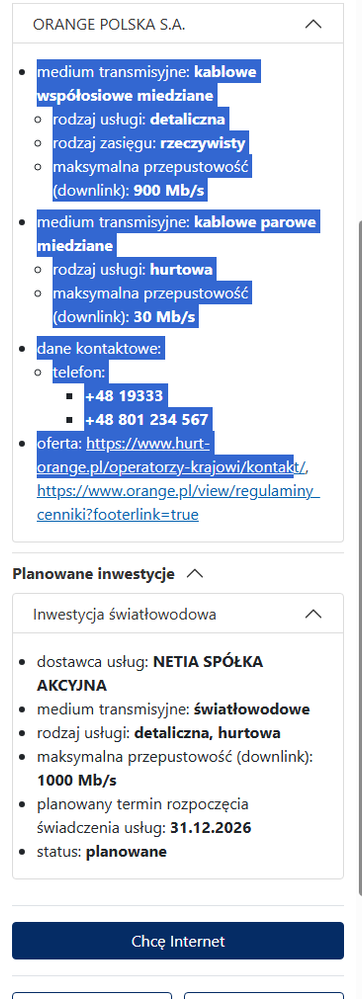Click the date 31.12.2026
Viewport: 362px width, 999px height.
click(210, 828)
